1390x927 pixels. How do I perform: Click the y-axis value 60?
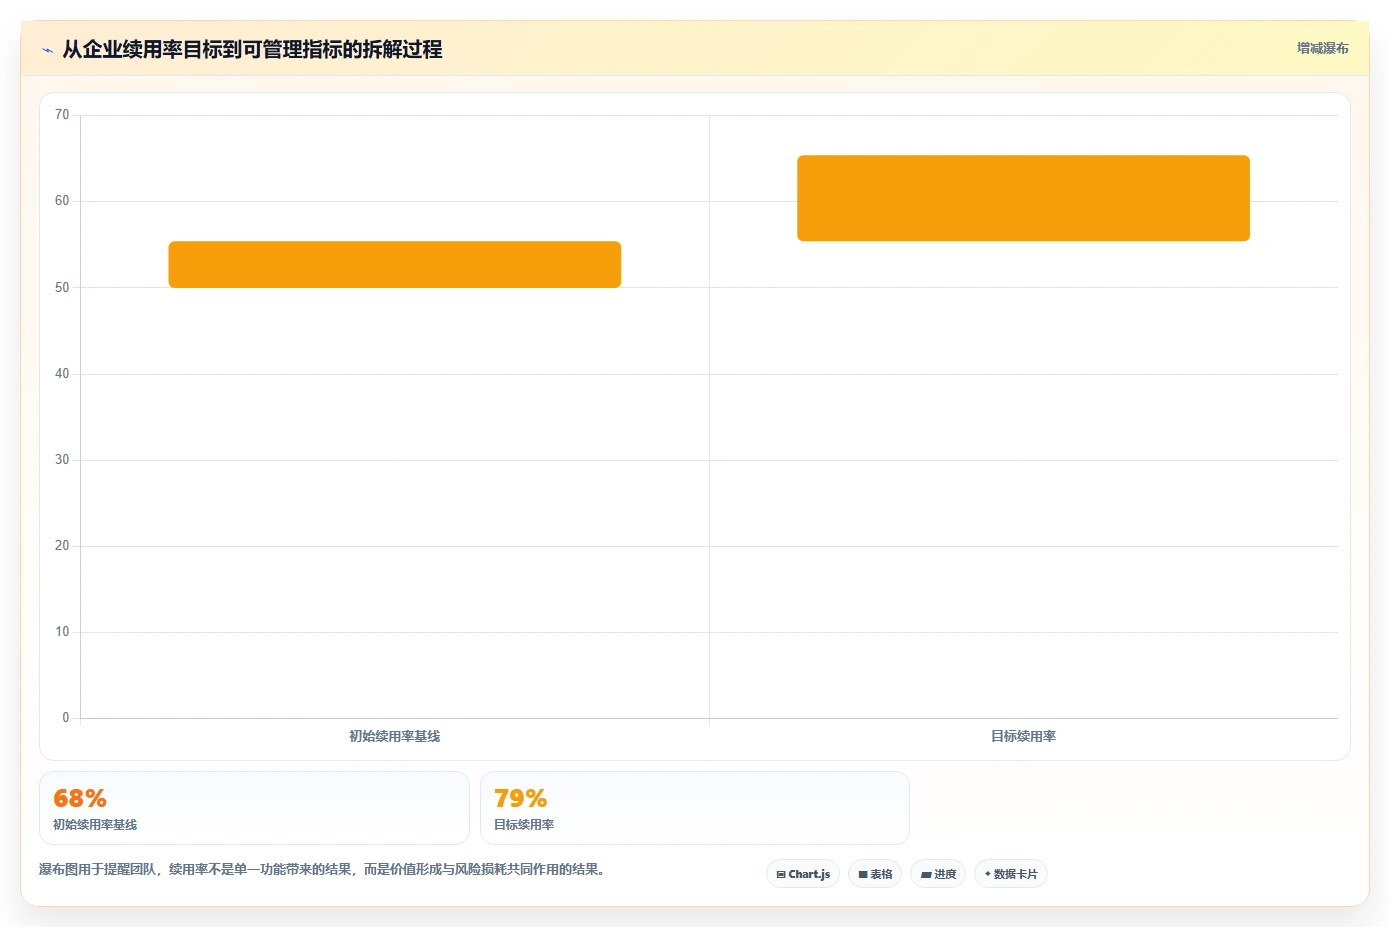coord(62,201)
